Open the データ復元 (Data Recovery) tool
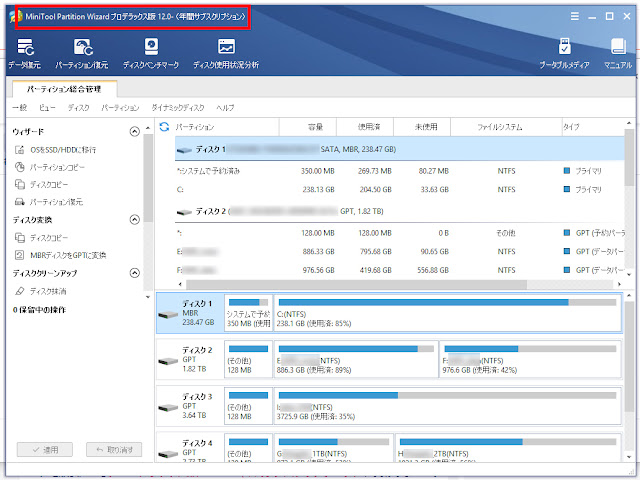This screenshot has height=480, width=640. [25, 53]
